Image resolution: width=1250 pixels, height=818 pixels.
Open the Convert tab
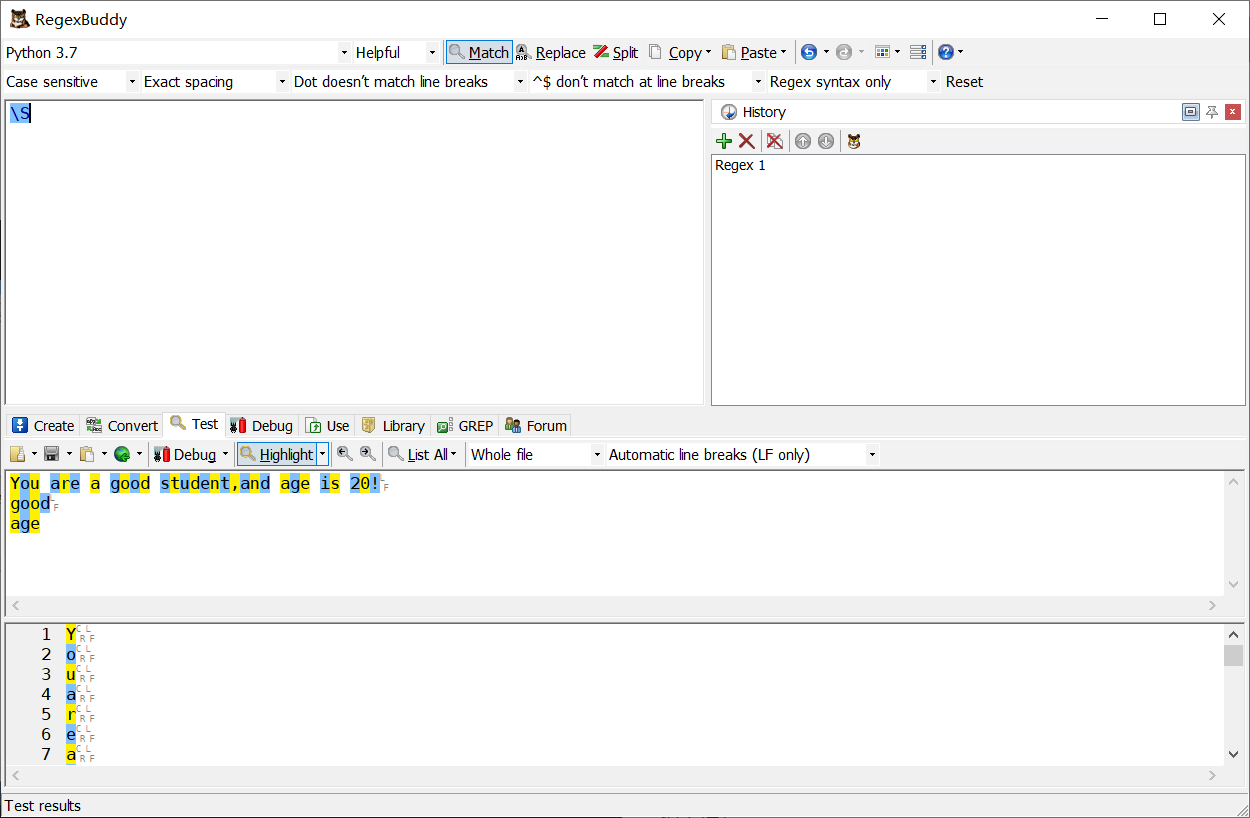122,425
